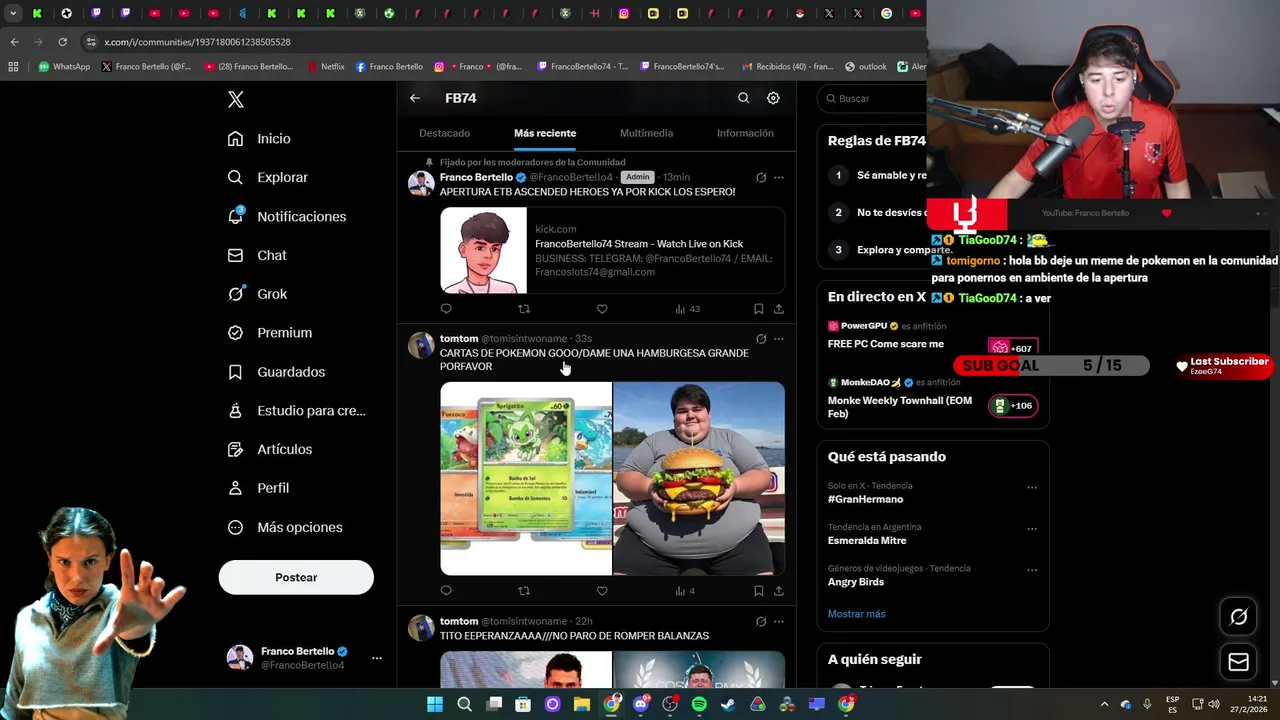Open FB74 community settings gear
Screen dimensions: 1280x720
click(773, 98)
